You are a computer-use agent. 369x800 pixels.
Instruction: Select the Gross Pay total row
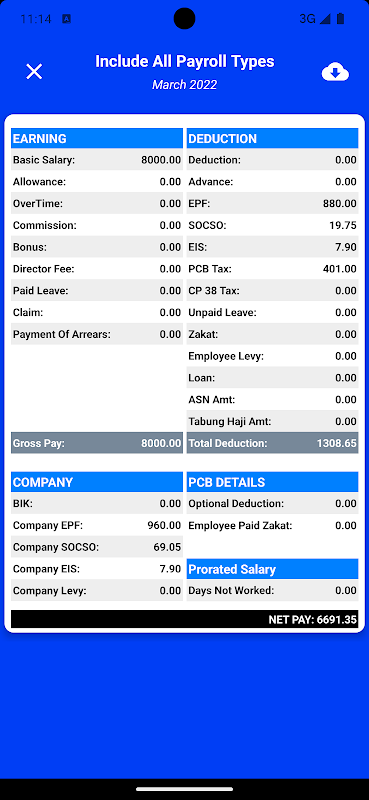coord(97,443)
